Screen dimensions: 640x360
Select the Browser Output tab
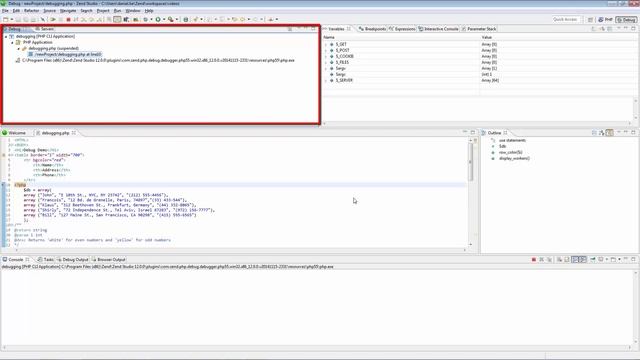(x=109, y=260)
